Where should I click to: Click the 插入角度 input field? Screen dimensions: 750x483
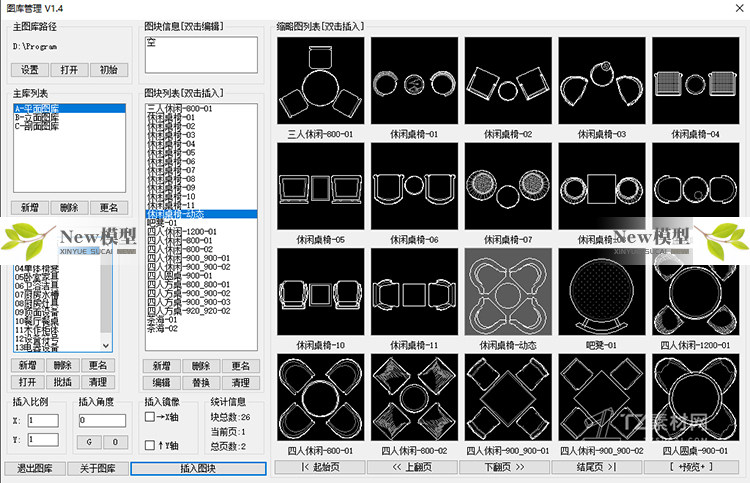pyautogui.click(x=102, y=420)
